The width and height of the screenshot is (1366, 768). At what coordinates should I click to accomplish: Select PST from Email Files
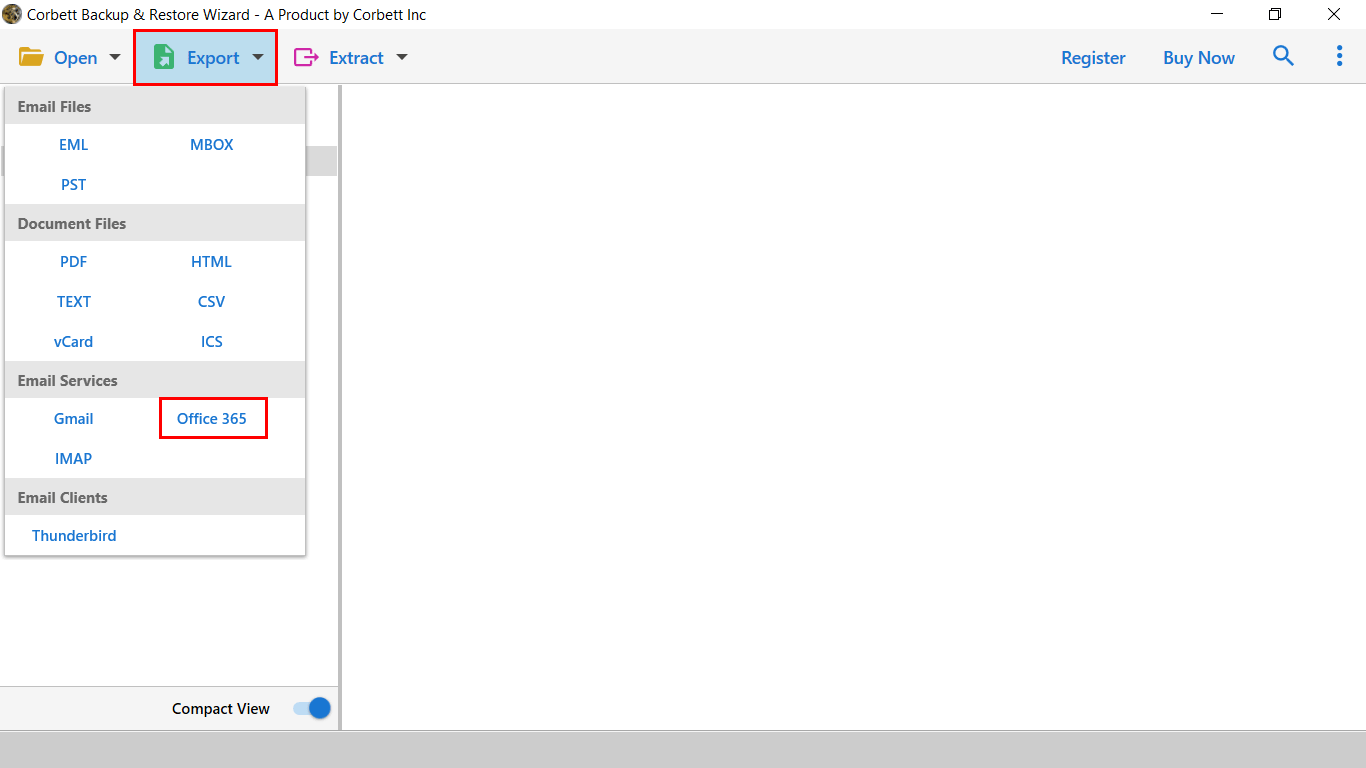[73, 184]
